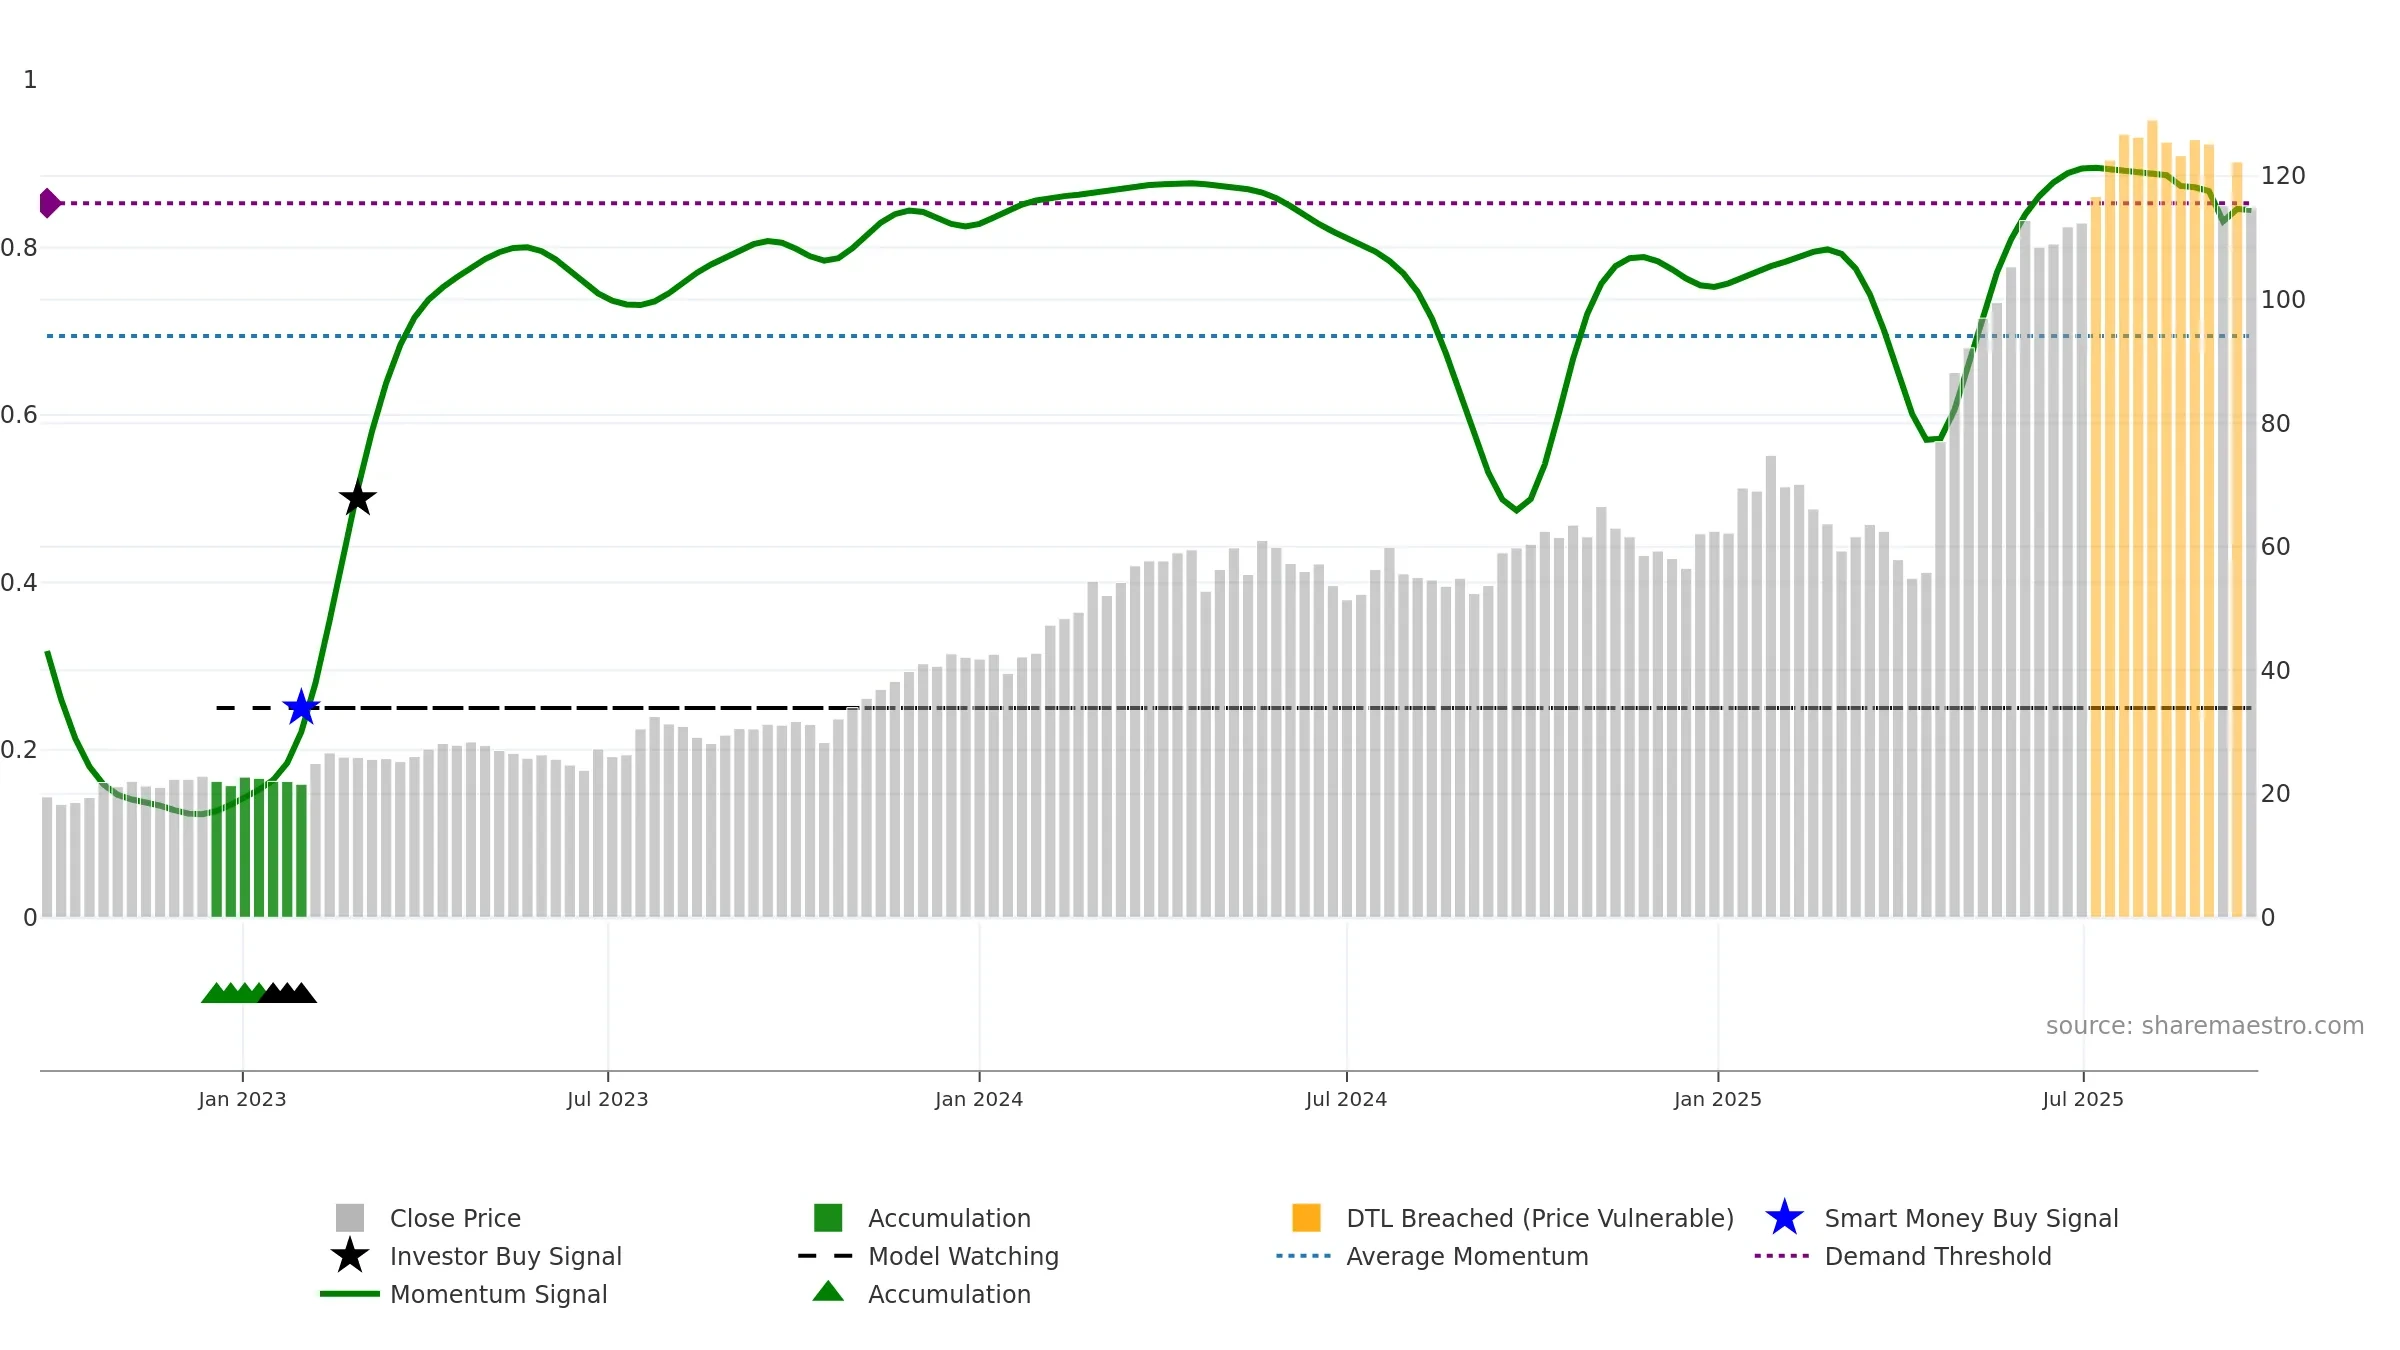This screenshot has width=2400, height=1350.
Task: Click Jan 2025 axis label
Action: pyautogui.click(x=1718, y=1100)
